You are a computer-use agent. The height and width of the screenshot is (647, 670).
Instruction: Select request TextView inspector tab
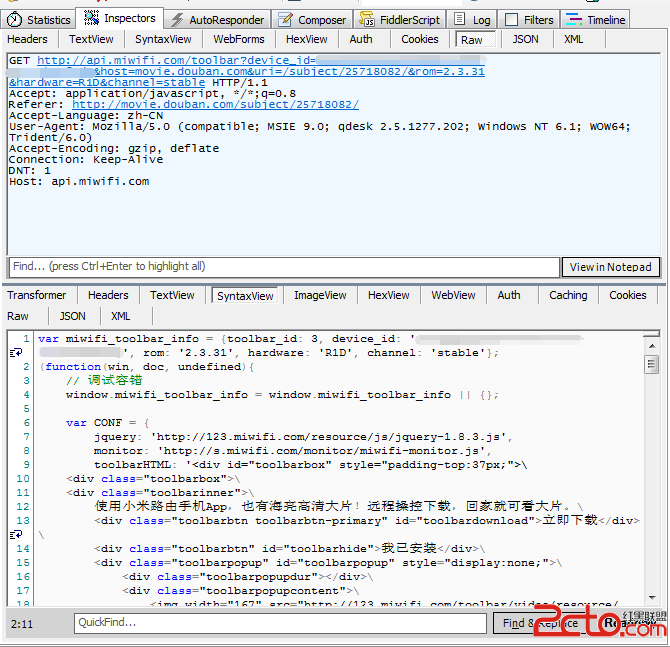(91, 39)
